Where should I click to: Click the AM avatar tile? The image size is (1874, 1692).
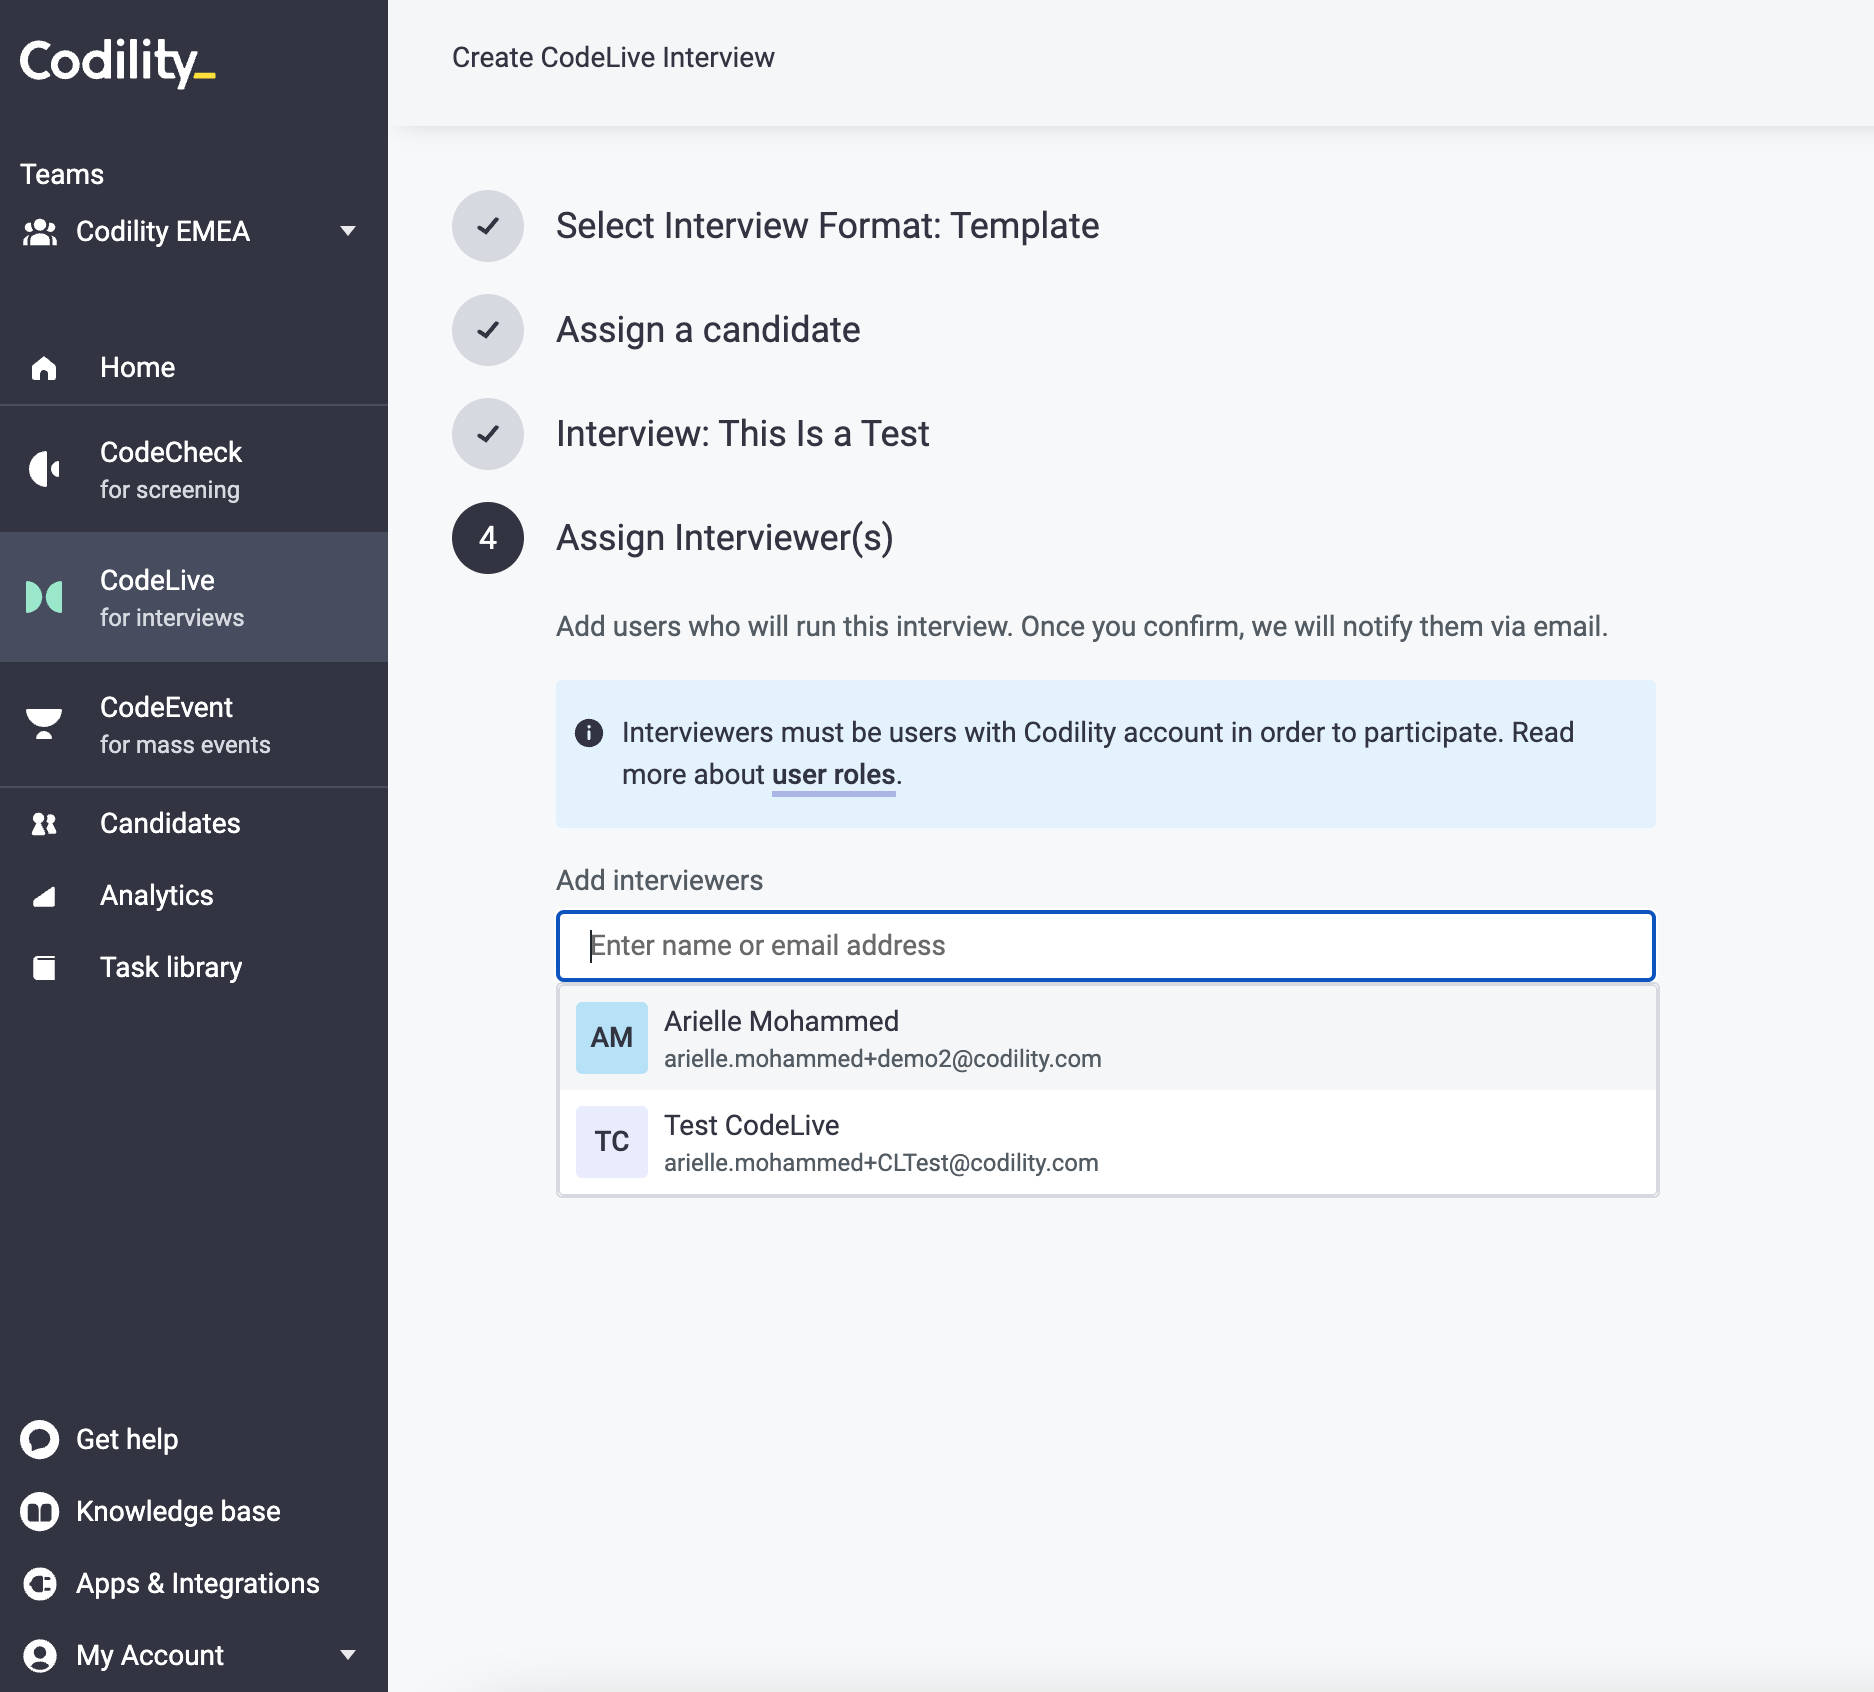point(612,1038)
